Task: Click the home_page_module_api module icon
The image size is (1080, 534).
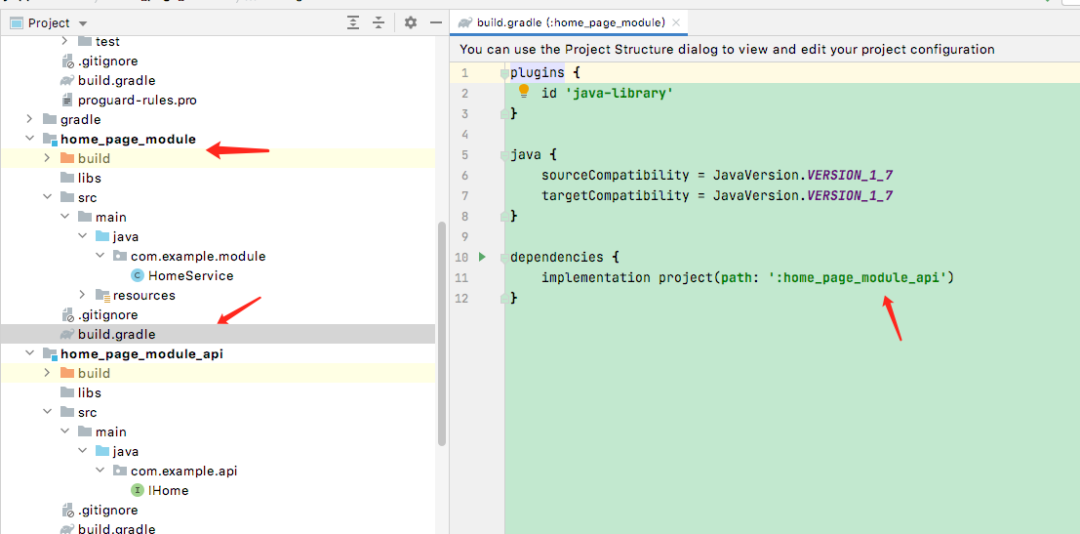Action: point(50,354)
